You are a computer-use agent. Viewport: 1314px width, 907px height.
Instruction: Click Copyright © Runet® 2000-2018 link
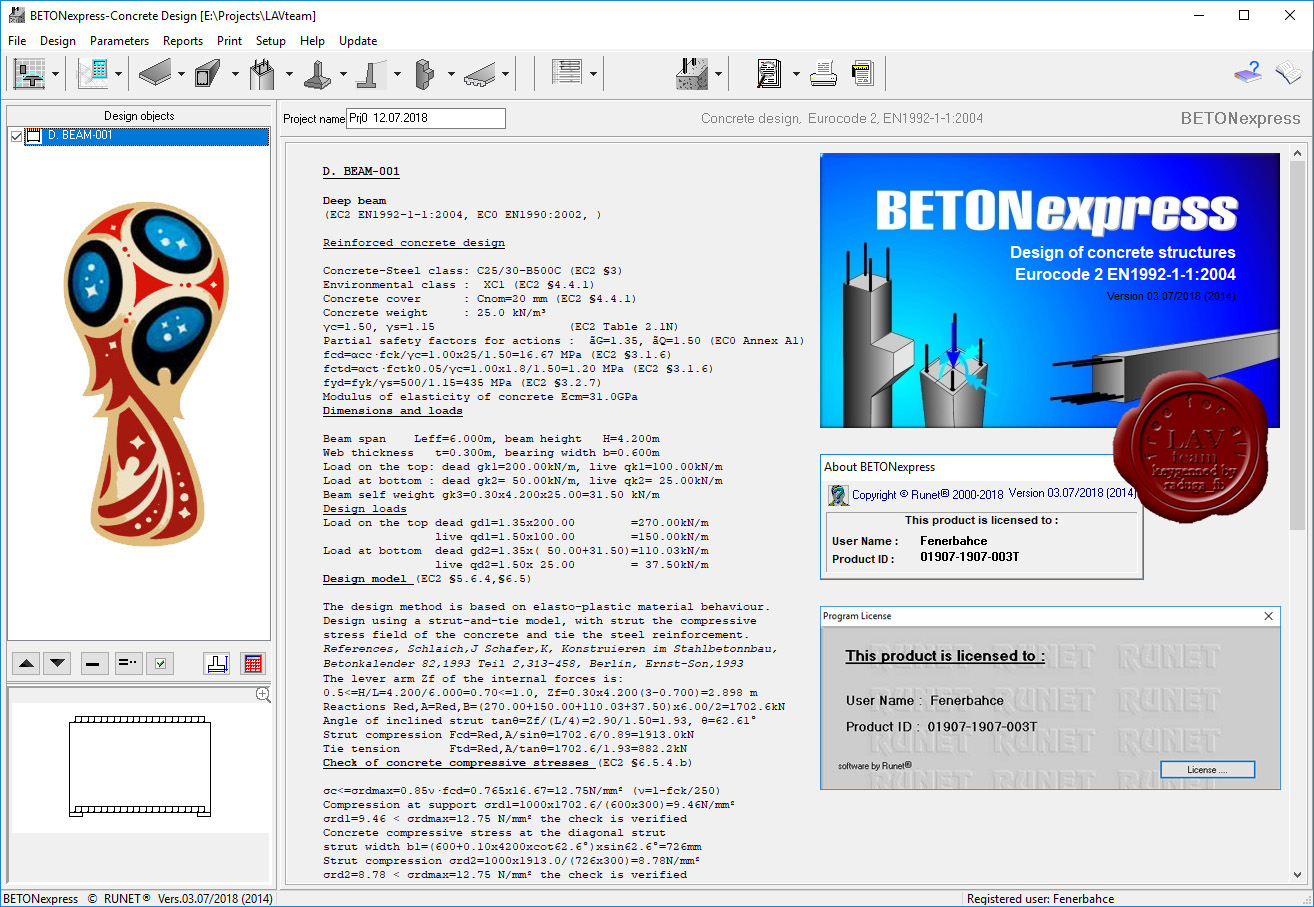coord(928,494)
